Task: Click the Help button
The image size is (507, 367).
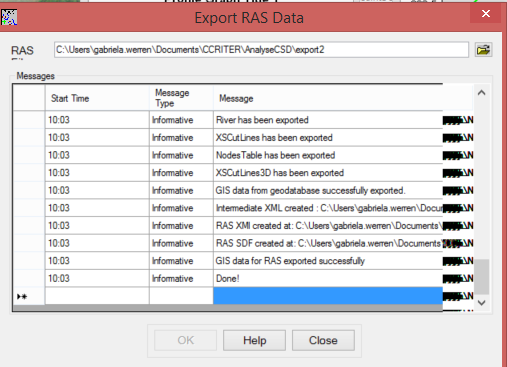Action: click(x=254, y=340)
